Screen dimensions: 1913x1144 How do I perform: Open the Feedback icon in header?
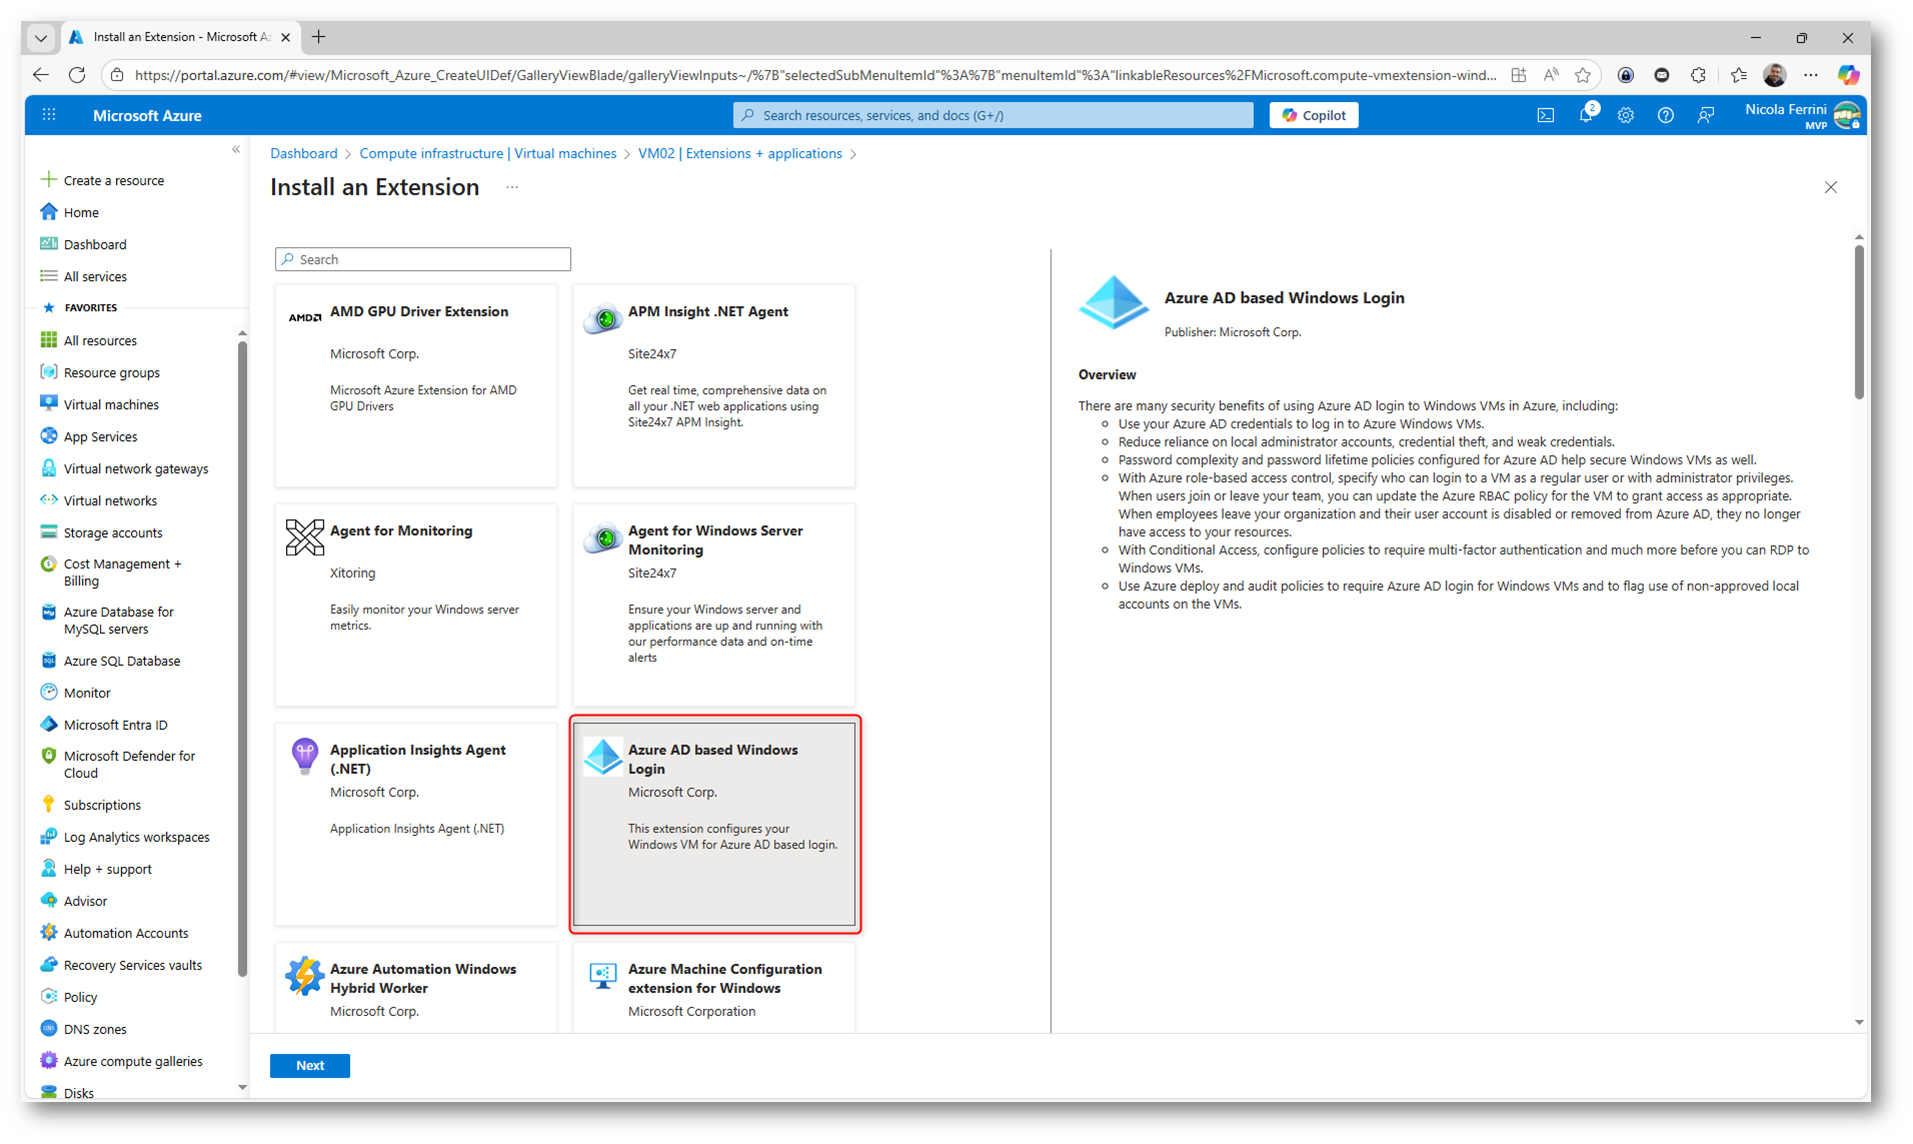(x=1705, y=115)
